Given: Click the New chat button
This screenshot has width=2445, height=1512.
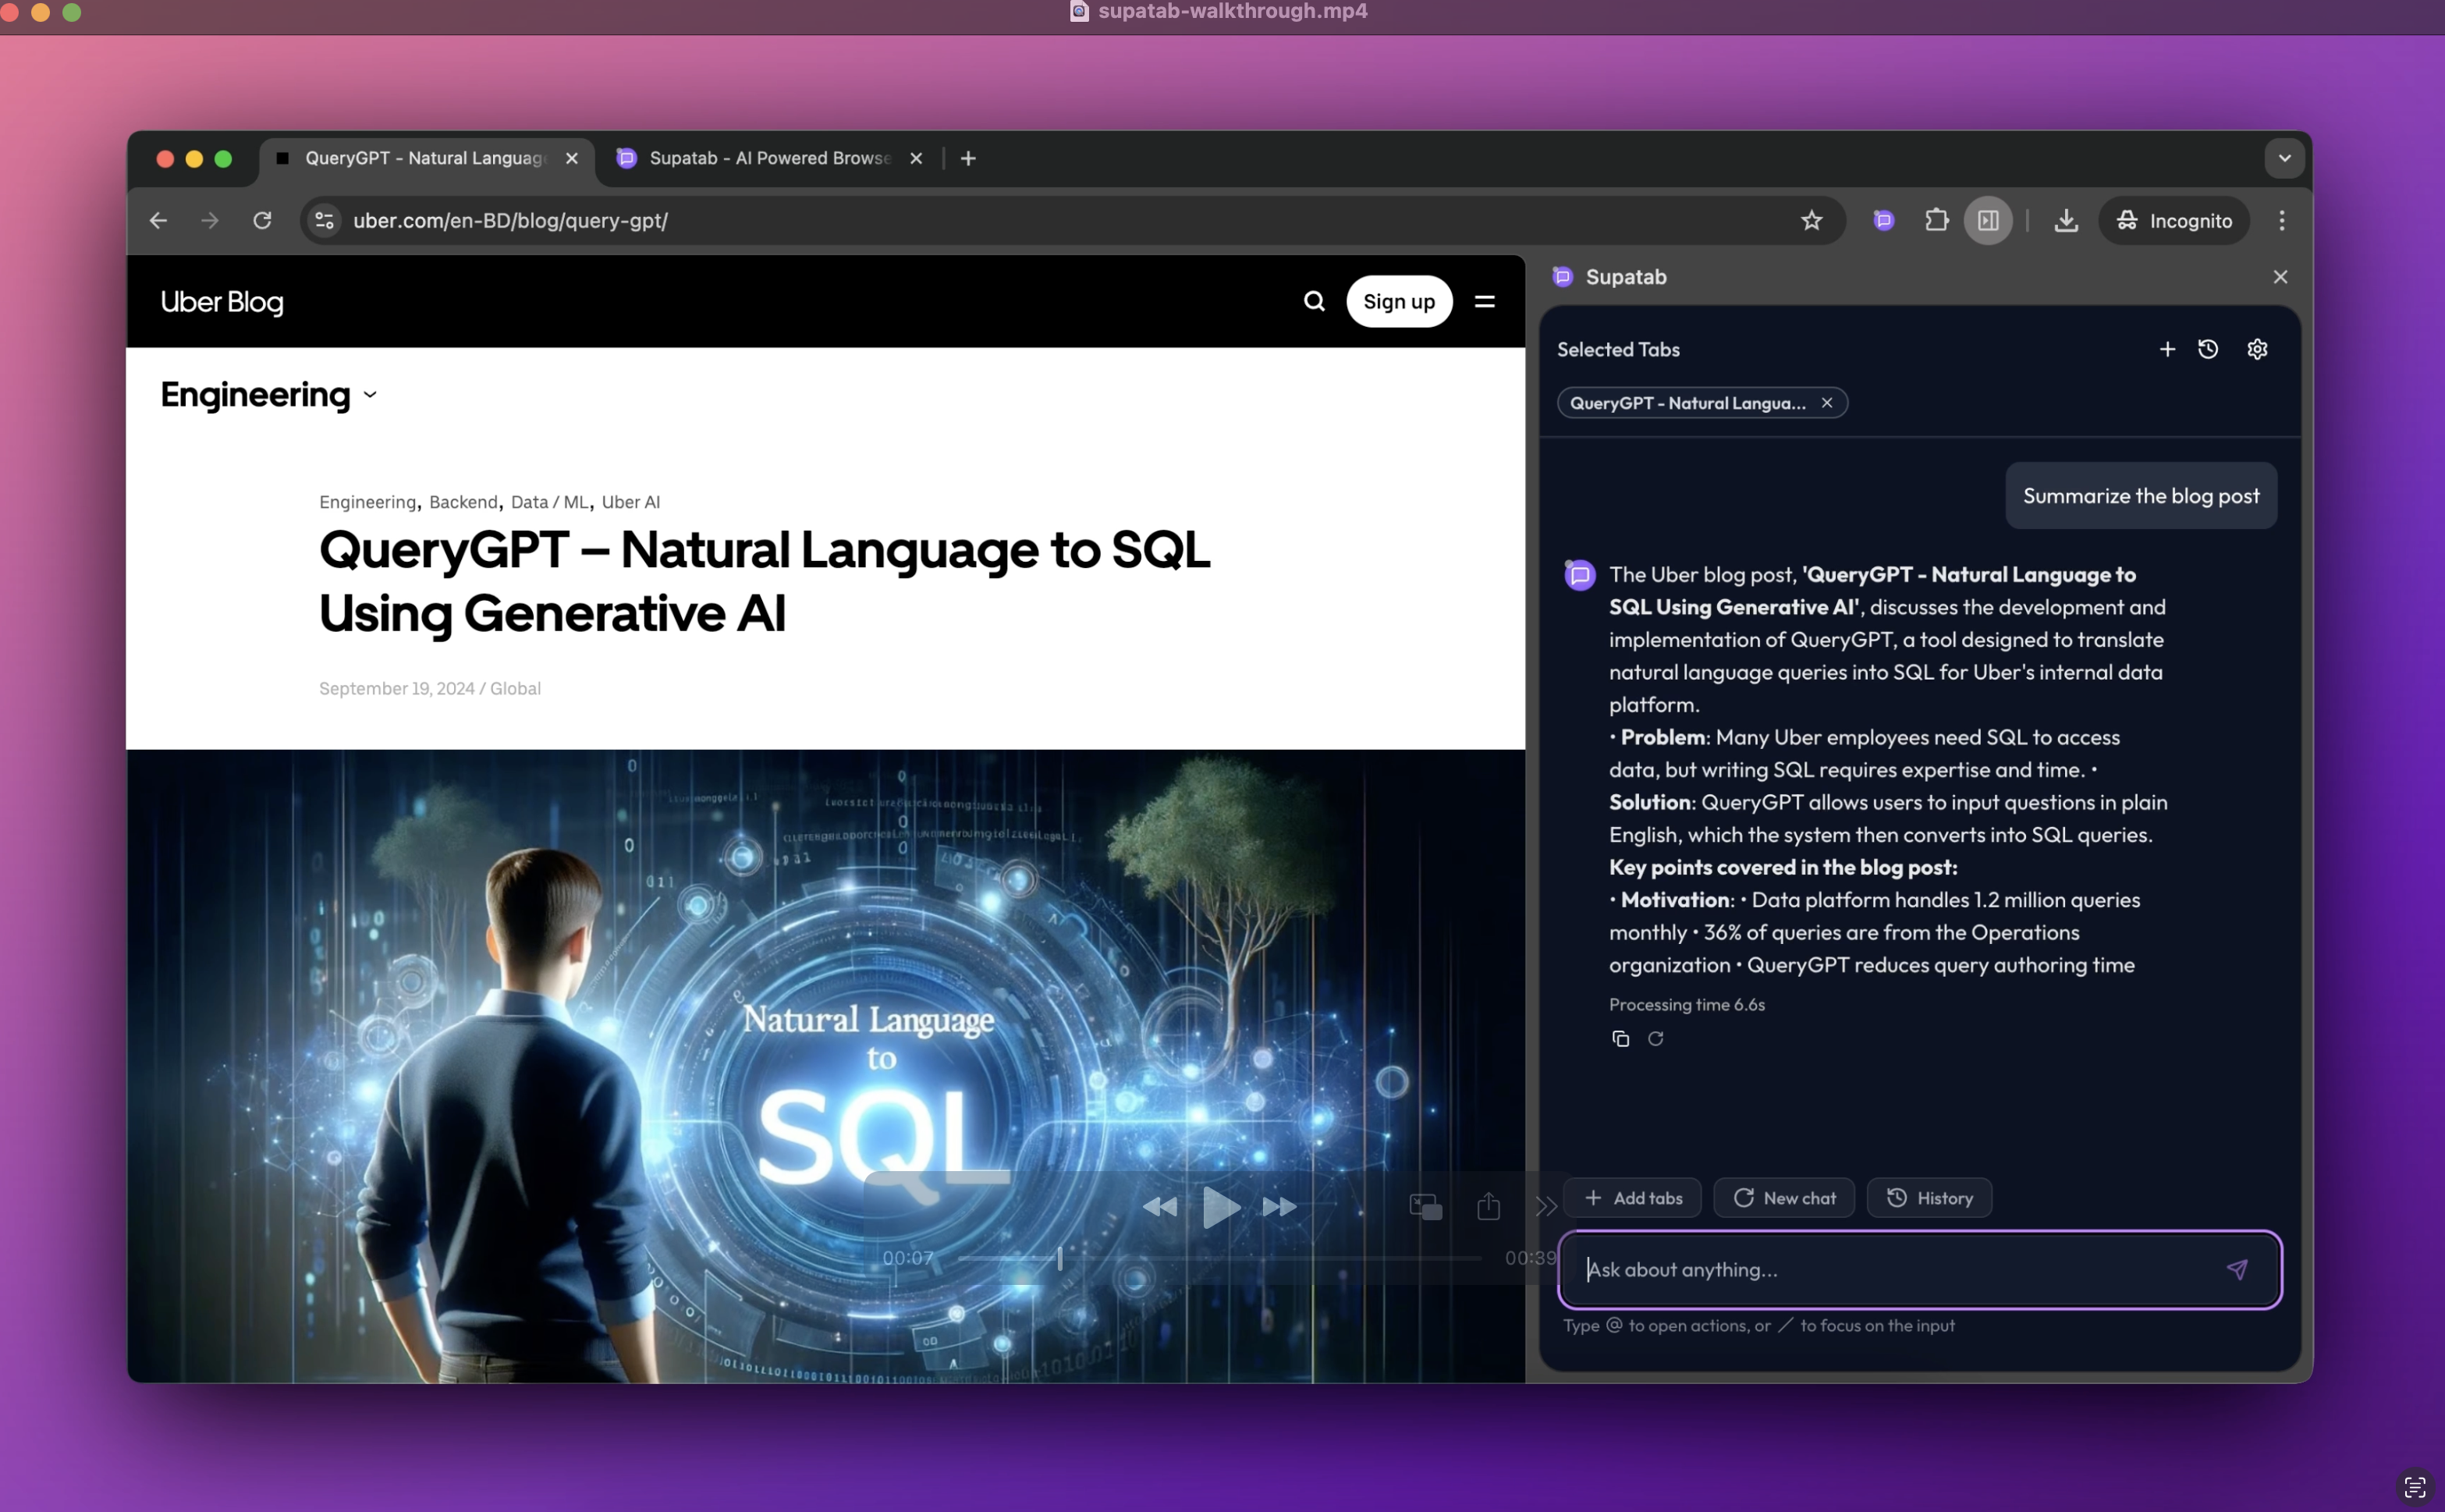Looking at the screenshot, I should click(1784, 1198).
